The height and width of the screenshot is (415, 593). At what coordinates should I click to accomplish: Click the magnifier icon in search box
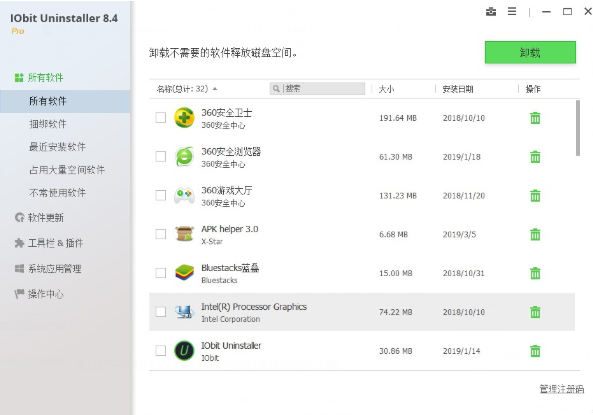[x=276, y=89]
